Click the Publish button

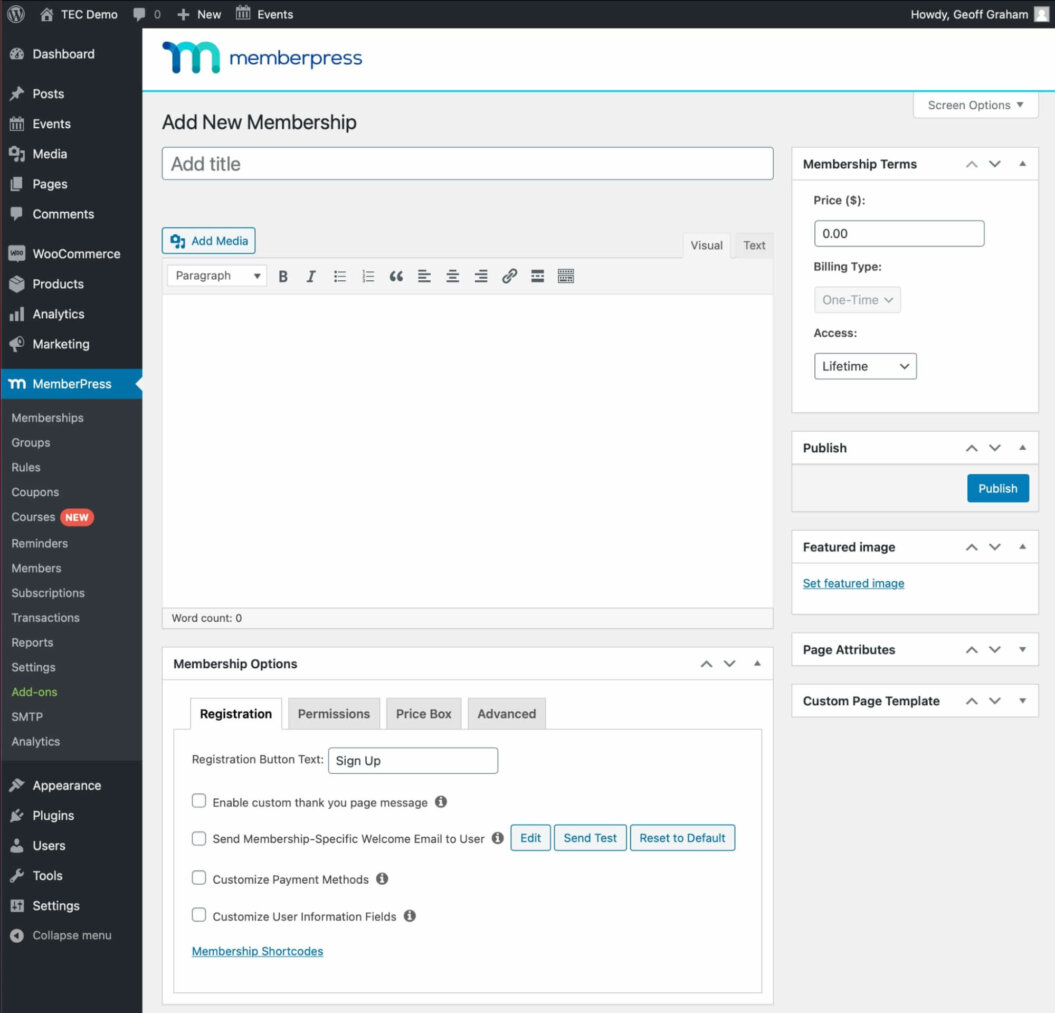point(998,488)
